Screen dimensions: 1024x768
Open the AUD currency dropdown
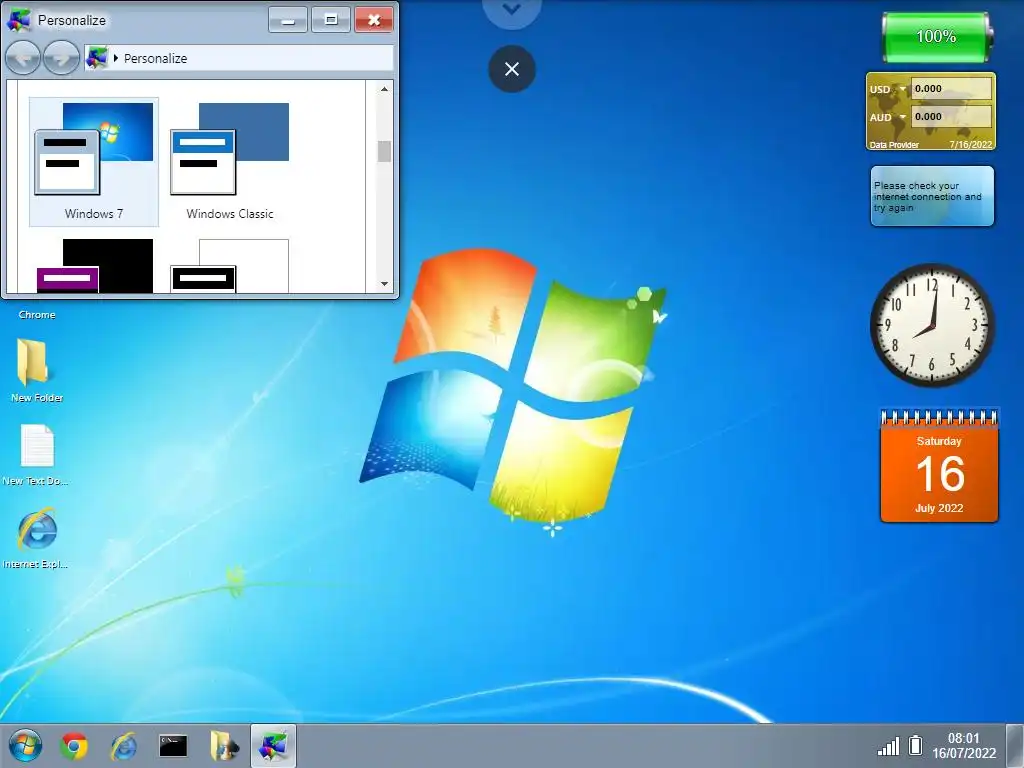[x=903, y=117]
